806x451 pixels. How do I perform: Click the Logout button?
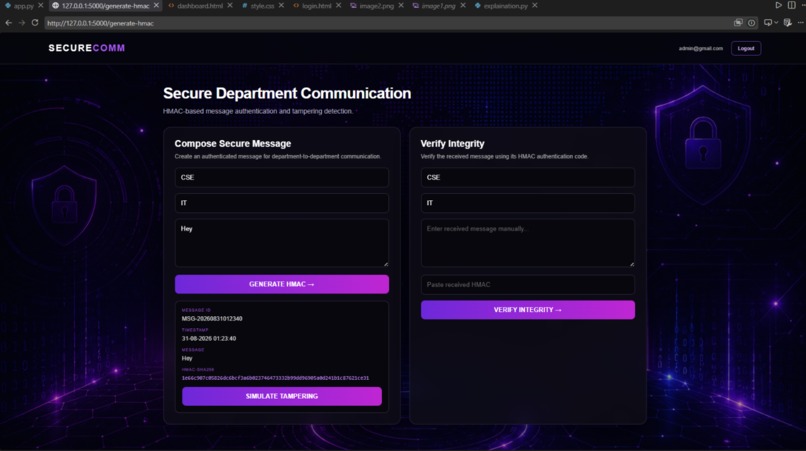(746, 48)
